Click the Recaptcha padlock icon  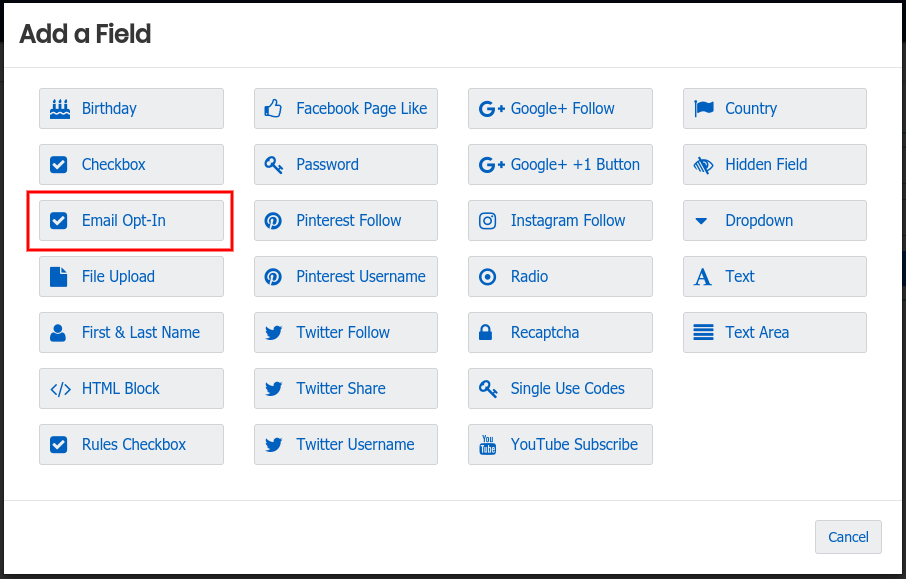pyautogui.click(x=488, y=333)
